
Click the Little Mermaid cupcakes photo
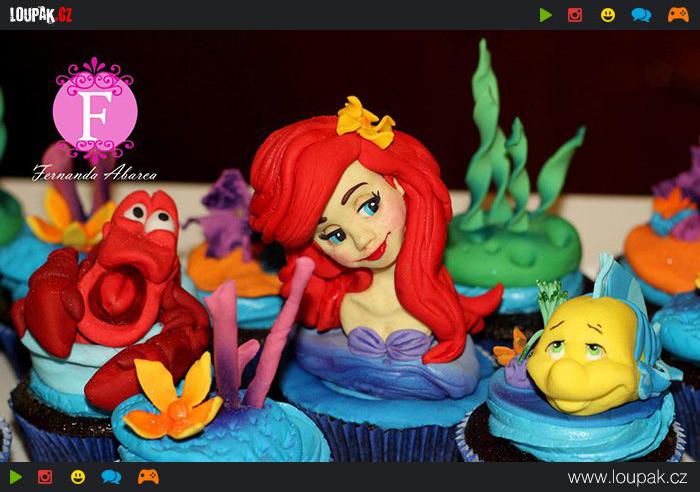tap(350, 246)
